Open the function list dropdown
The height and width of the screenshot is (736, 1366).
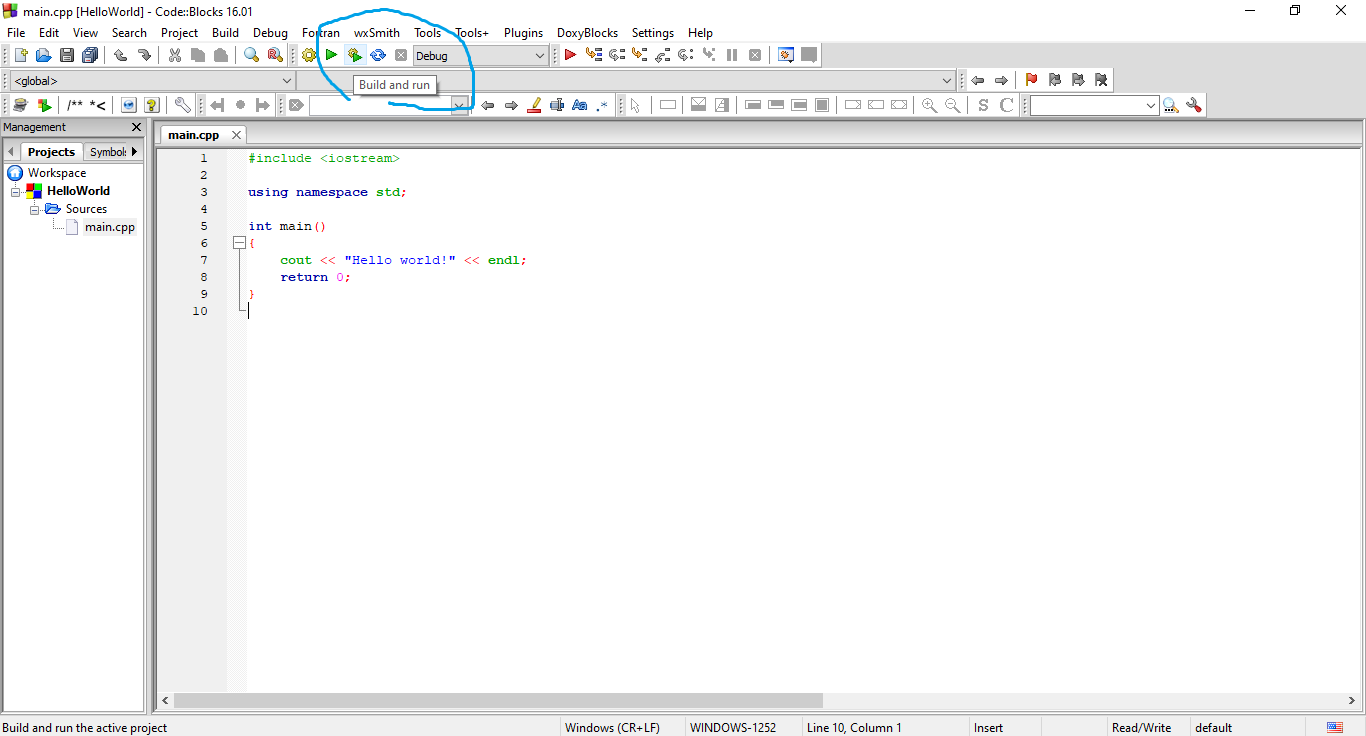click(x=626, y=80)
